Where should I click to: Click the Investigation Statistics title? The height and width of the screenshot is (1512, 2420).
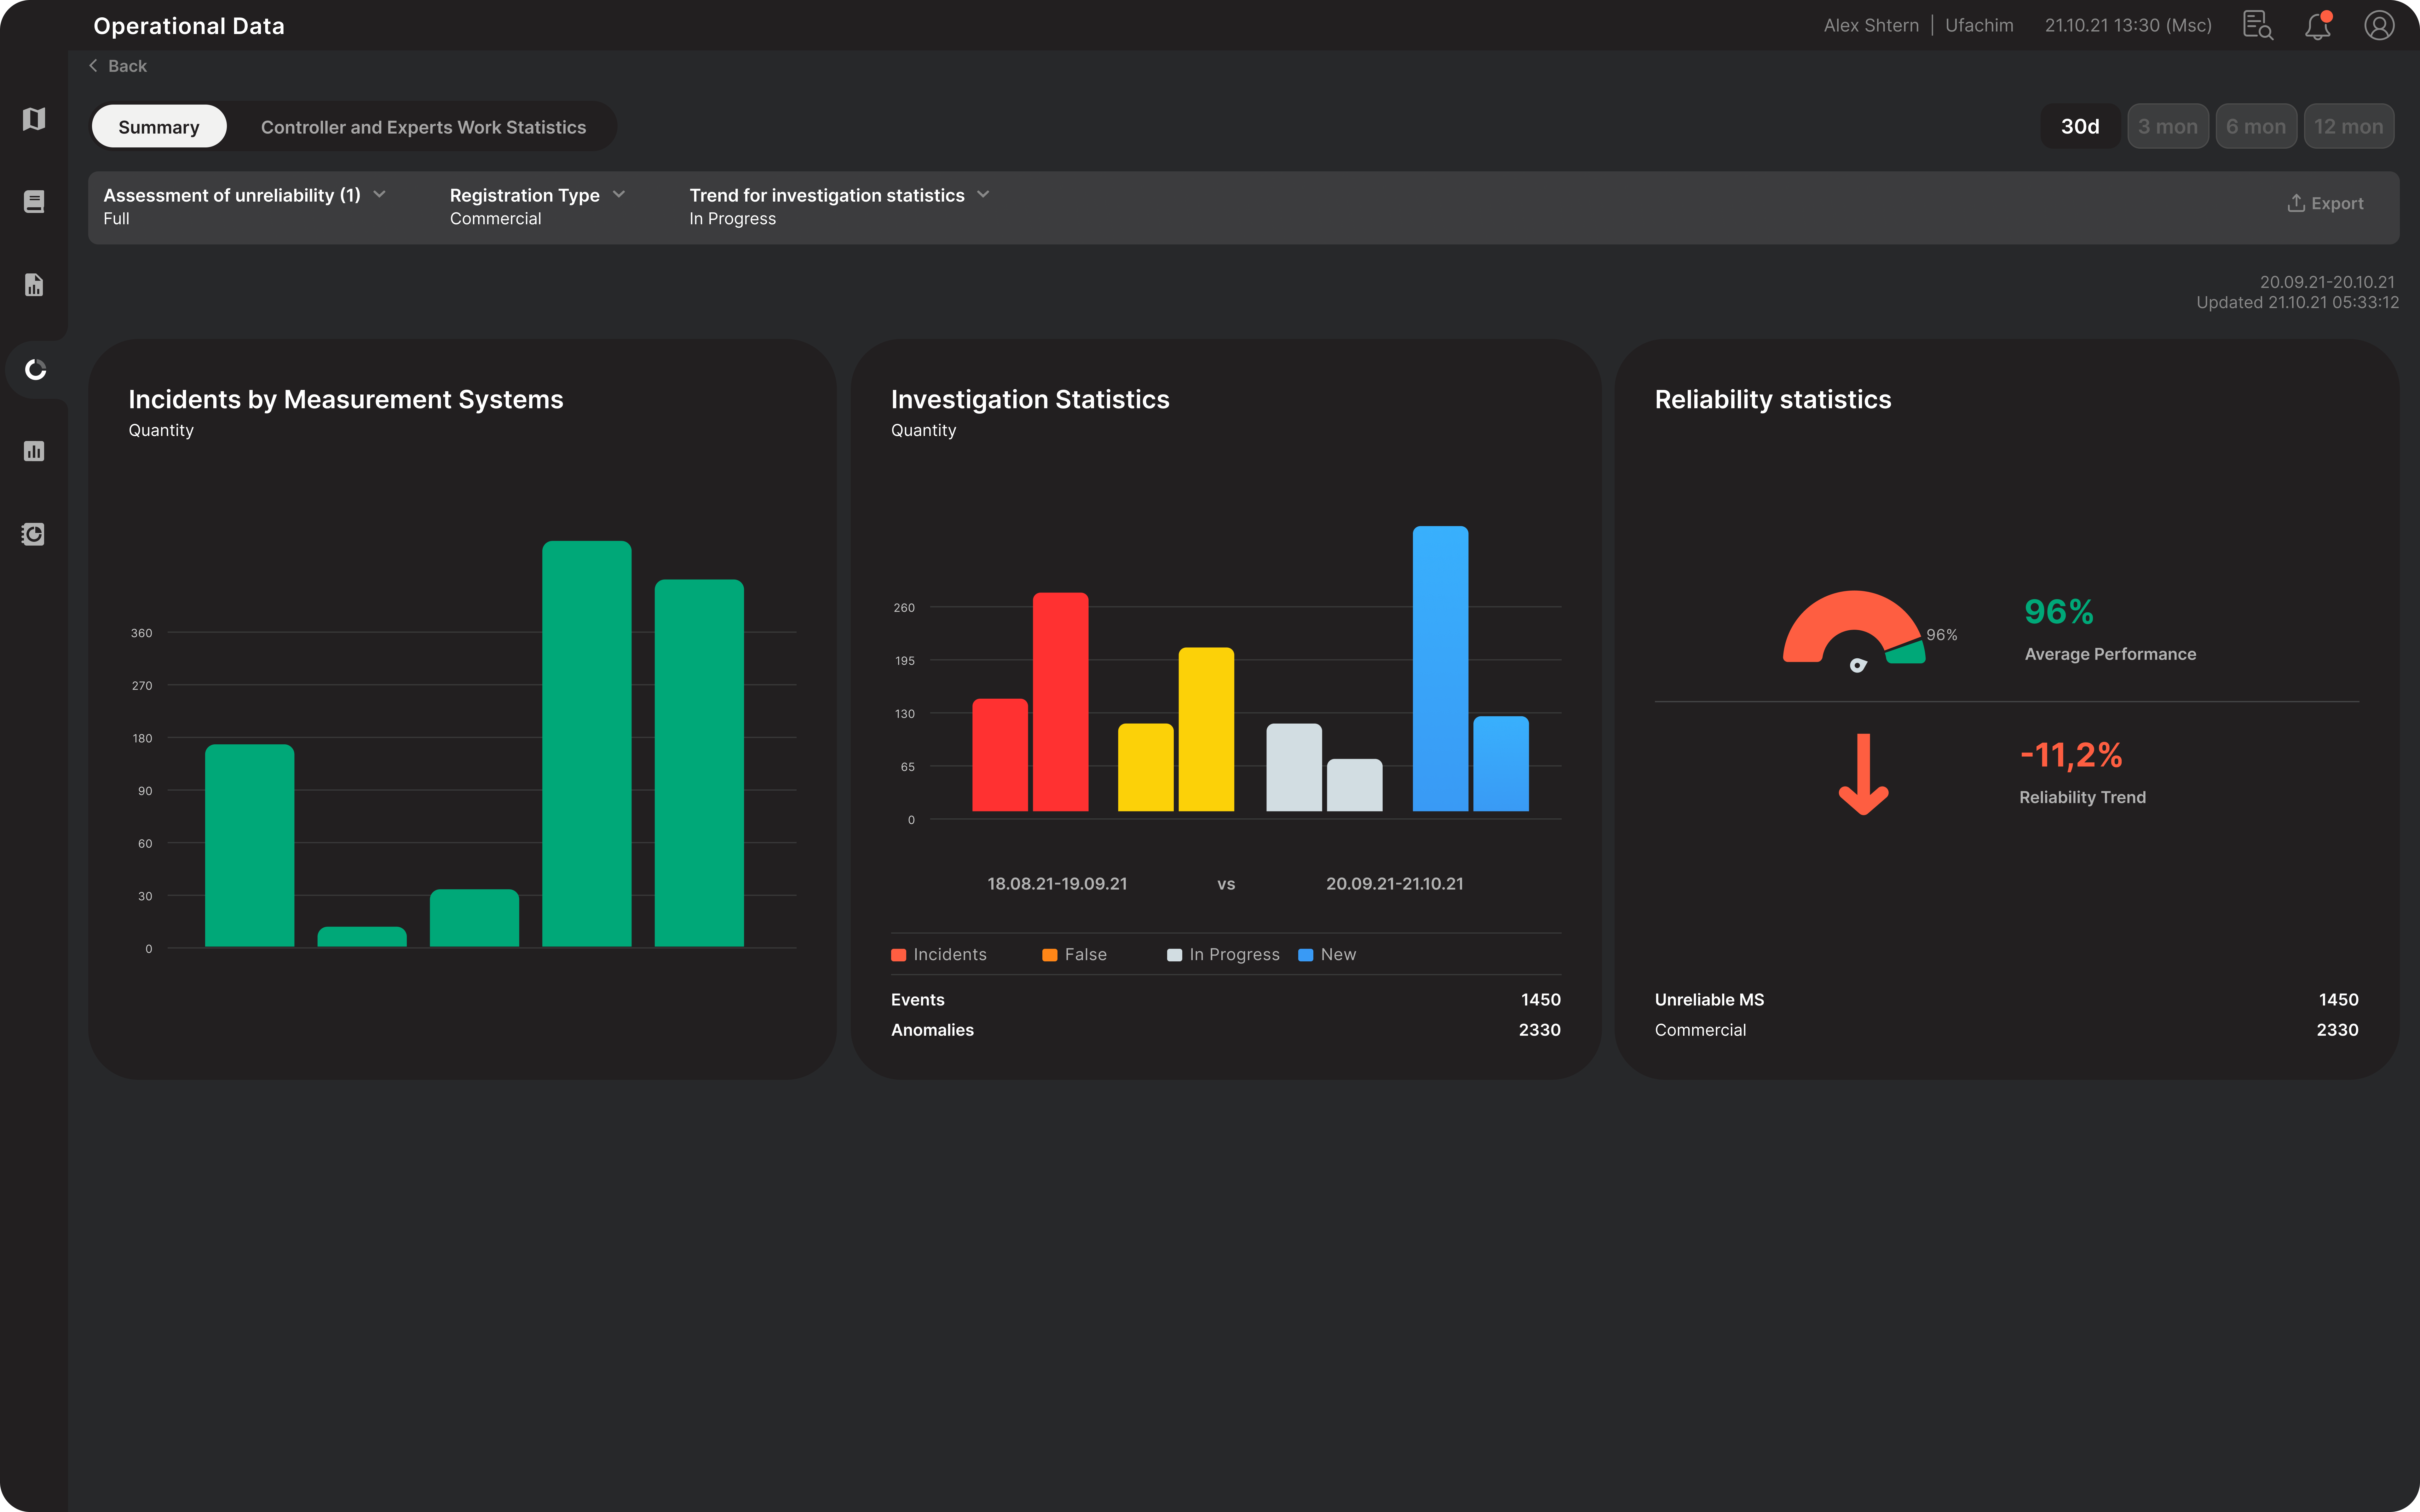coord(1030,400)
